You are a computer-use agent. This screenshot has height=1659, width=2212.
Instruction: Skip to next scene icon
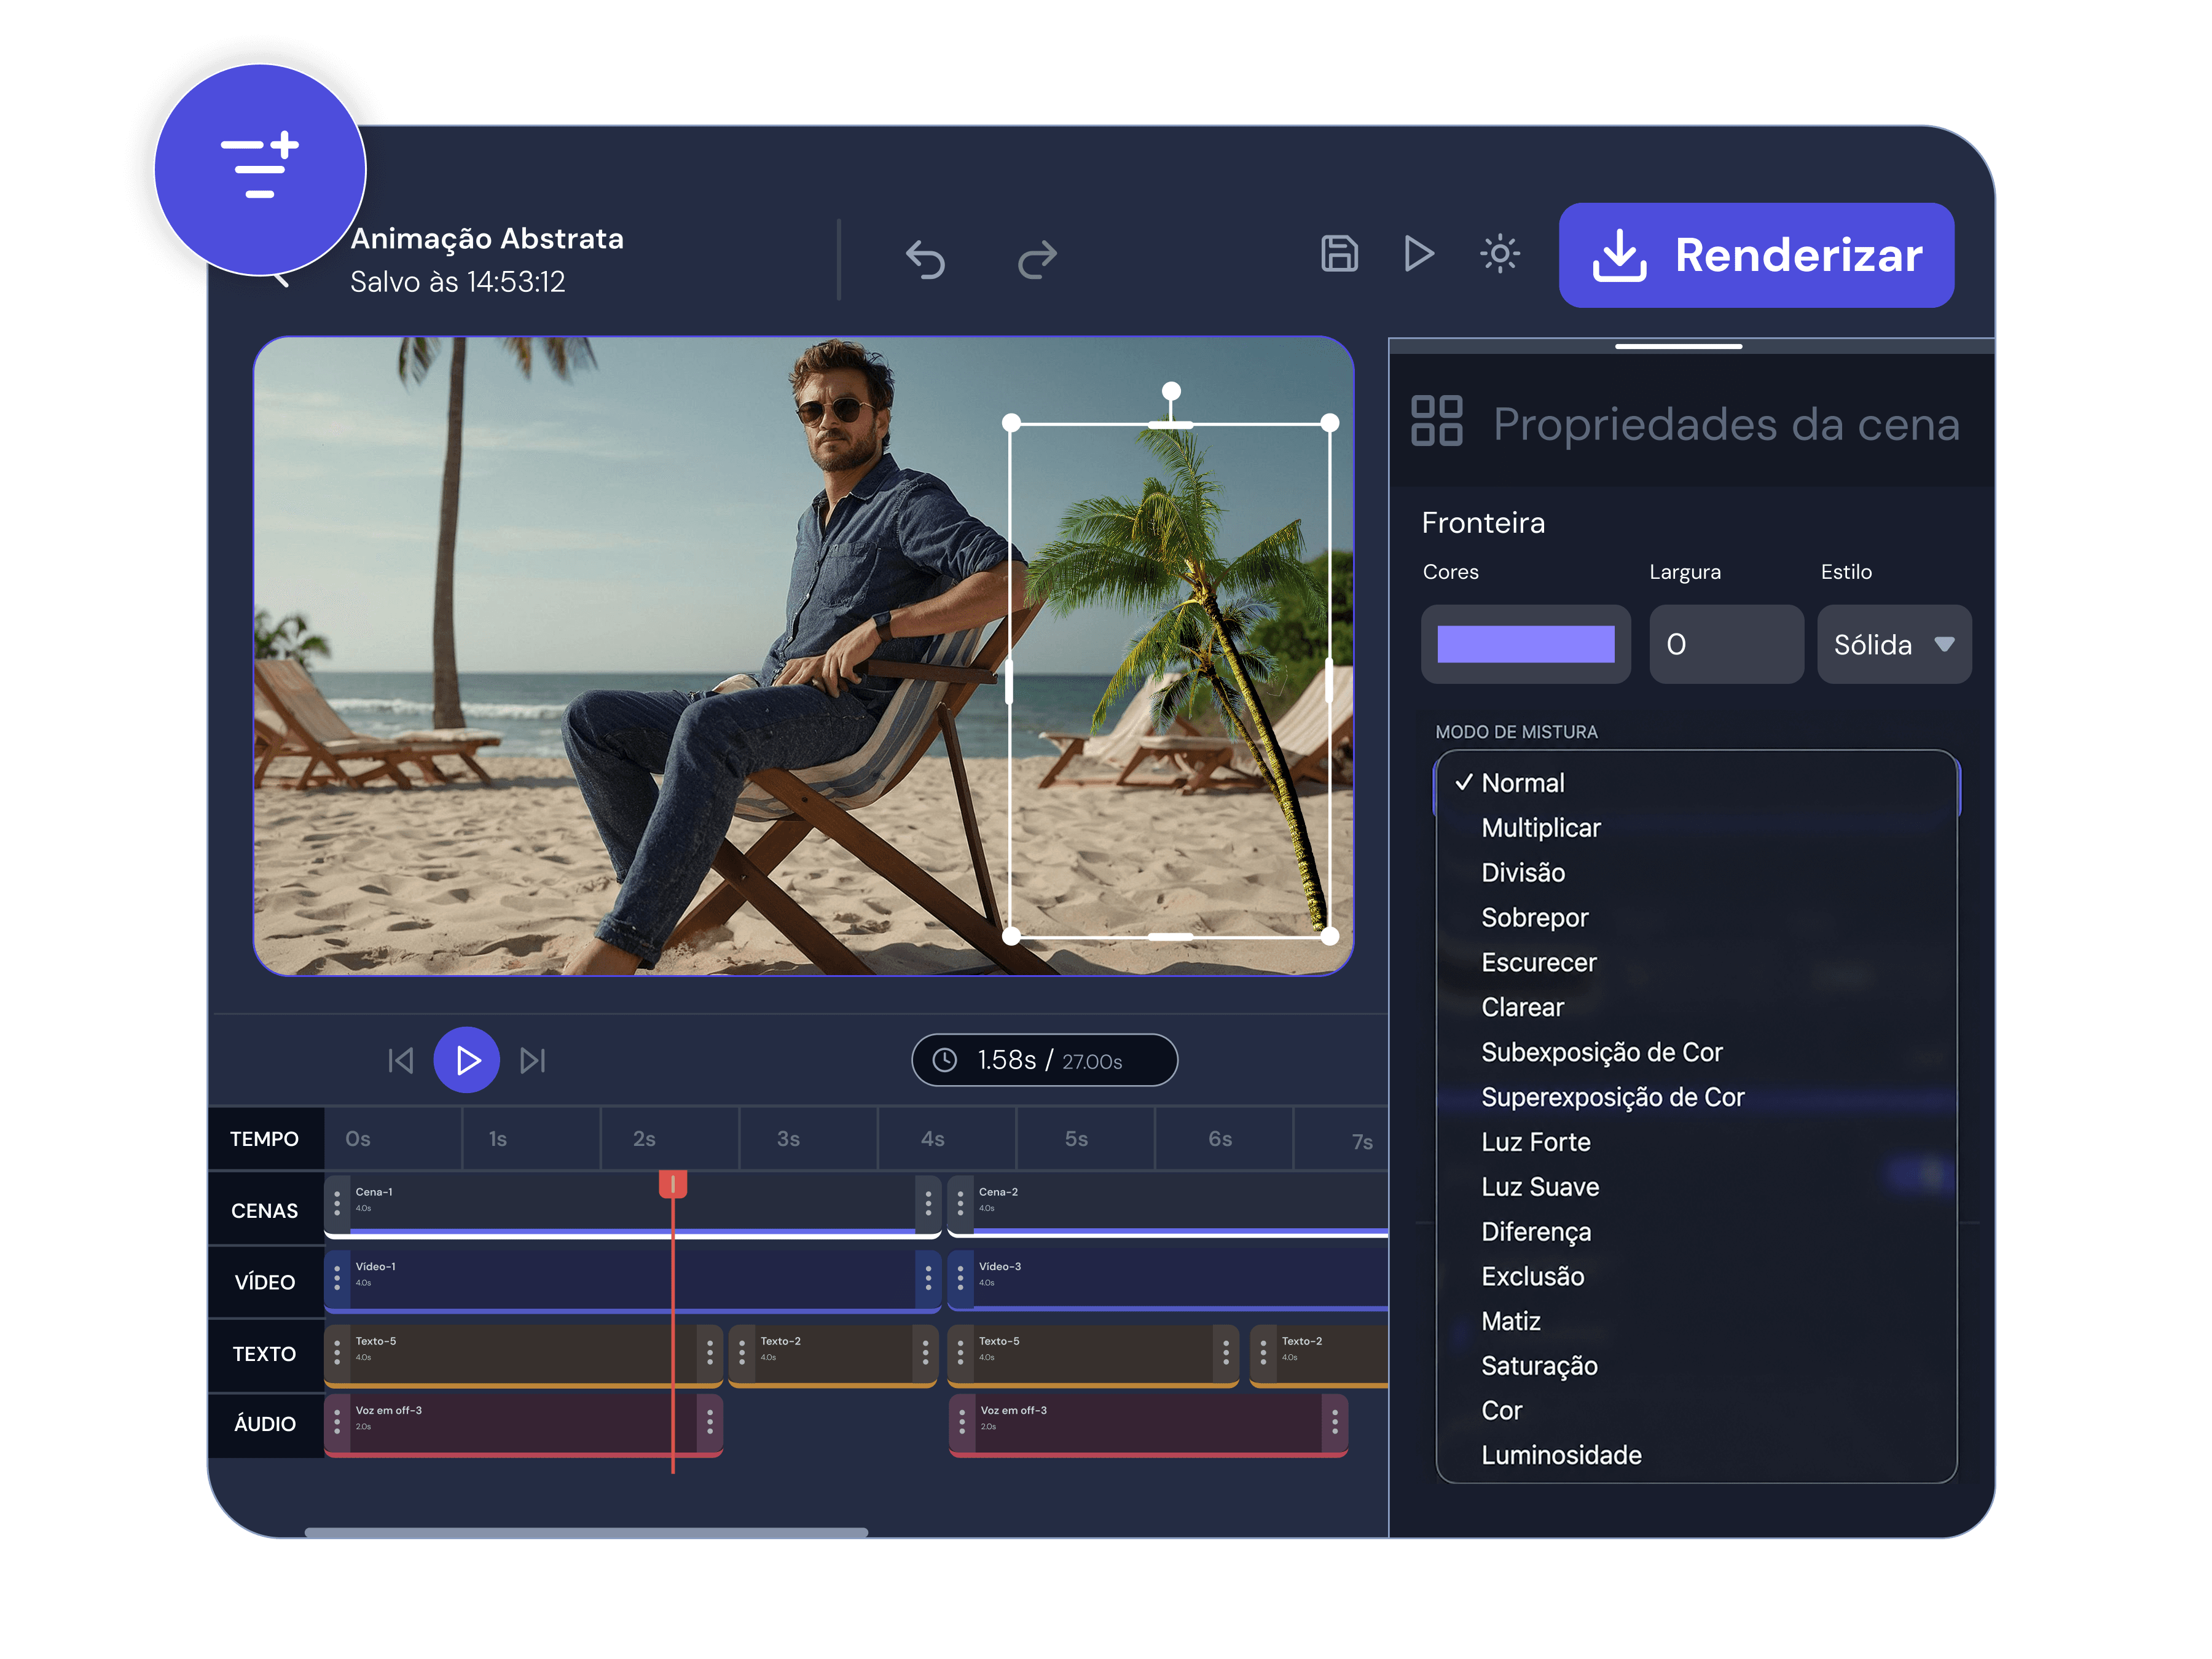[x=533, y=1060]
